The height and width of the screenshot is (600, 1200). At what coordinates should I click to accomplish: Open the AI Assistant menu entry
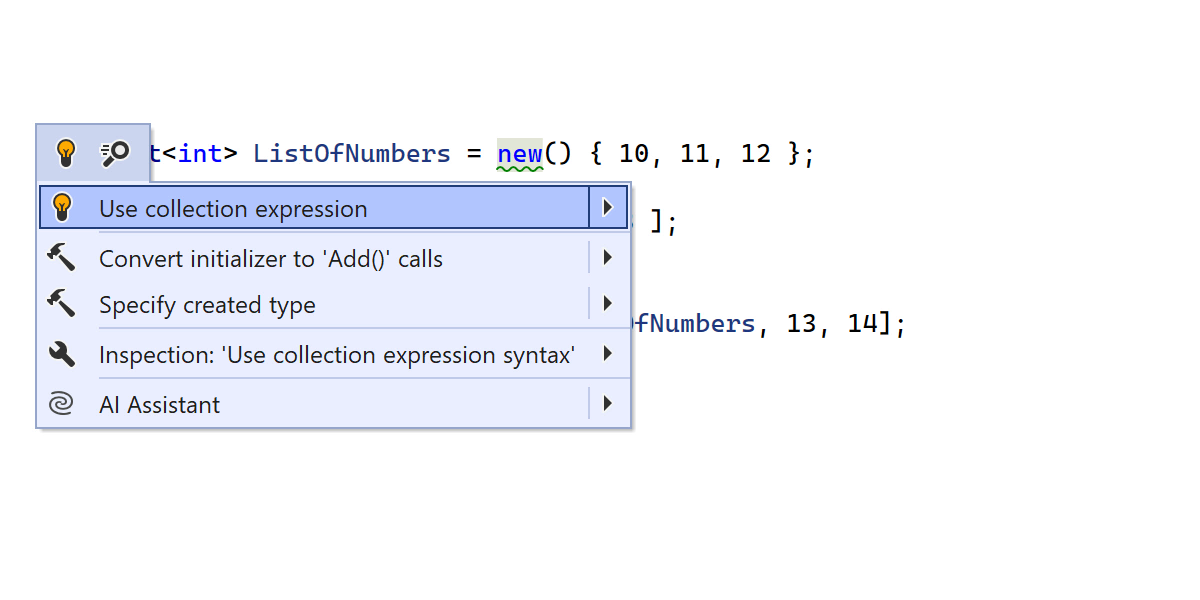point(159,405)
